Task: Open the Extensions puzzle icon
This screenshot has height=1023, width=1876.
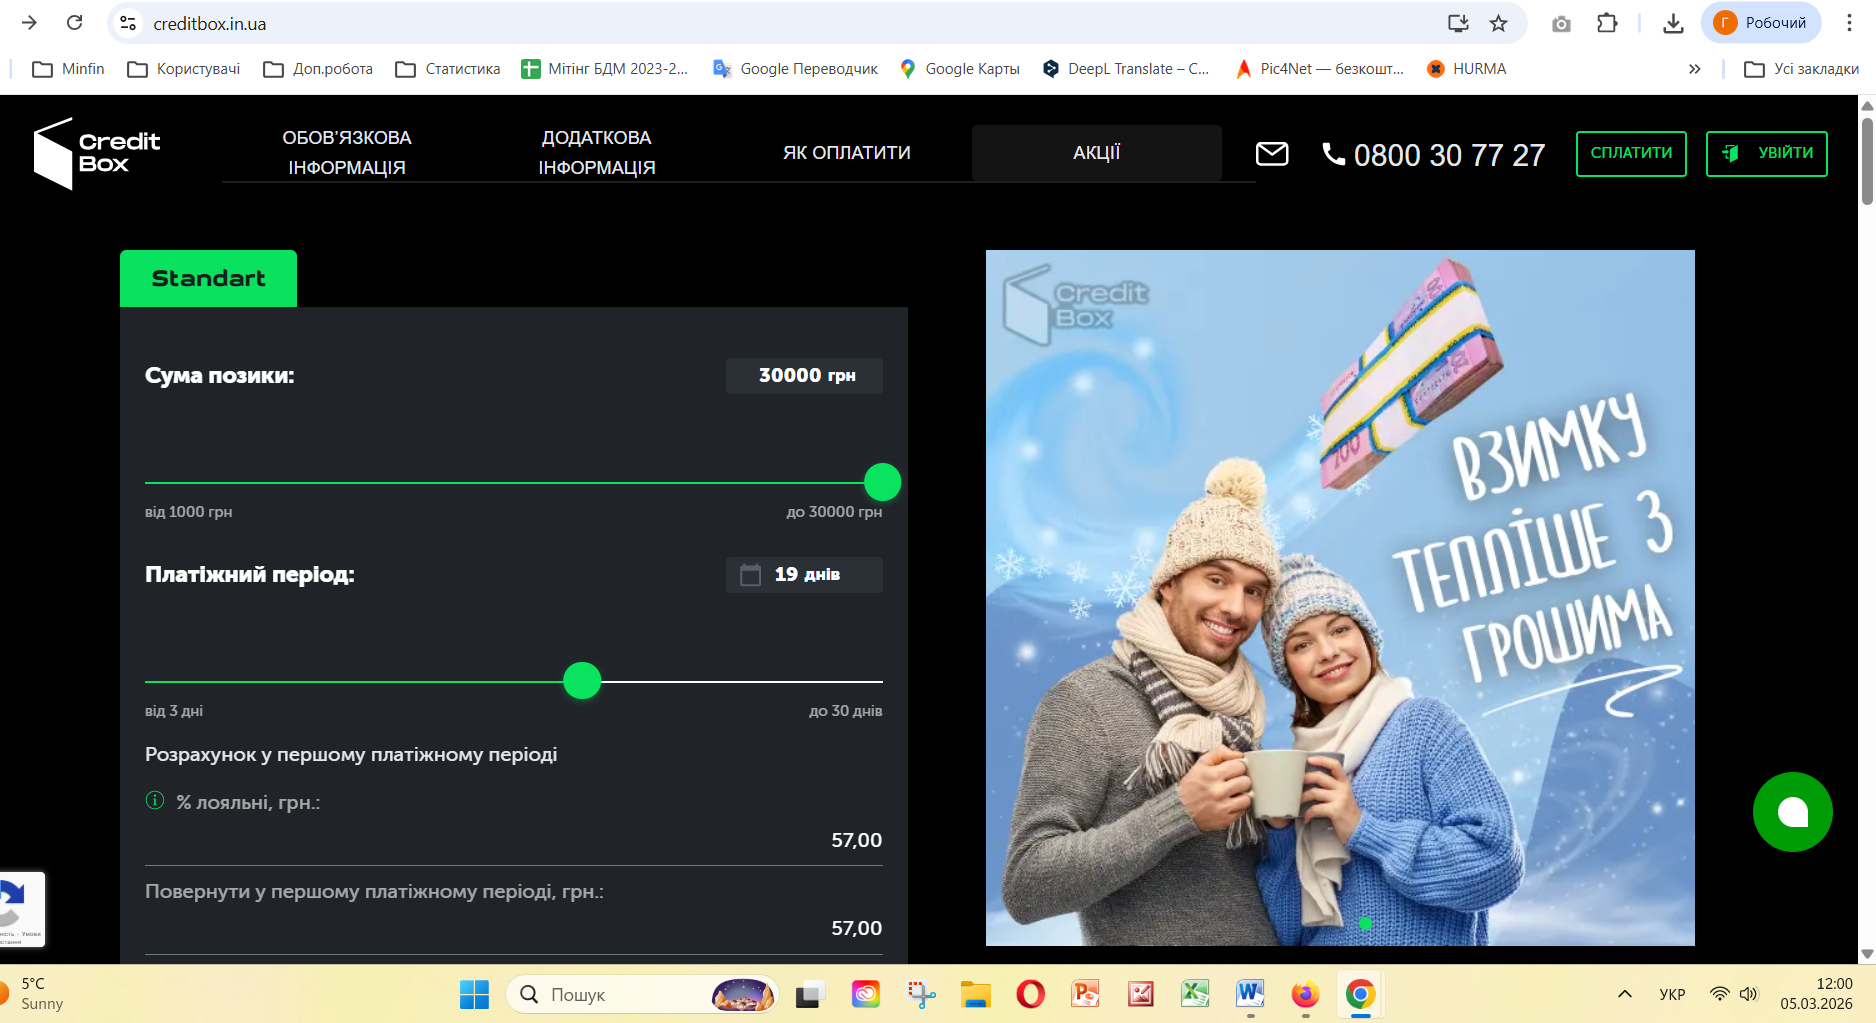Action: click(1607, 23)
